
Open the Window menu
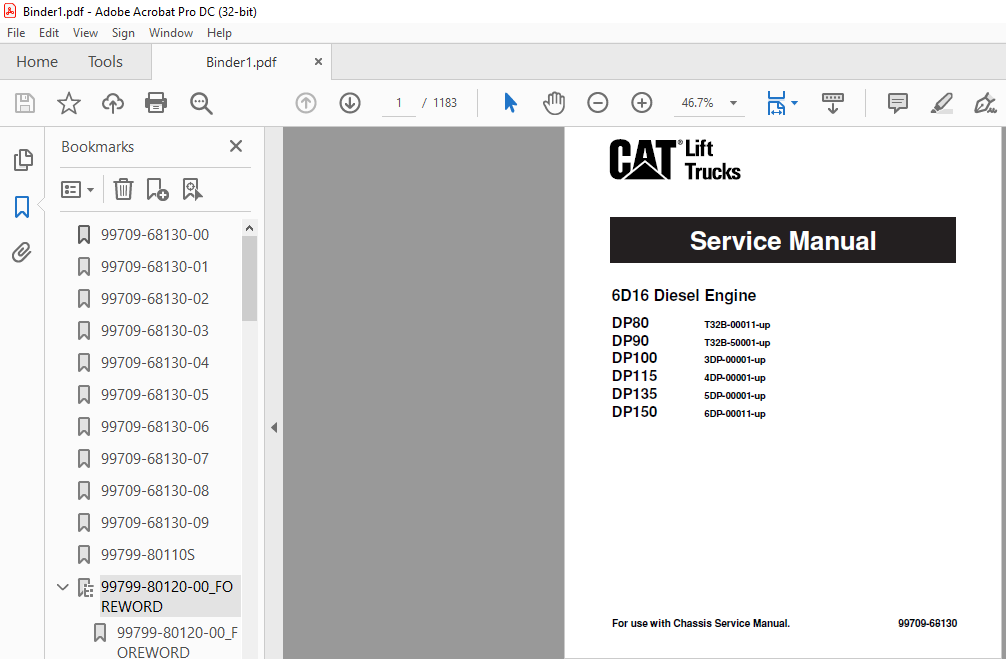click(171, 33)
